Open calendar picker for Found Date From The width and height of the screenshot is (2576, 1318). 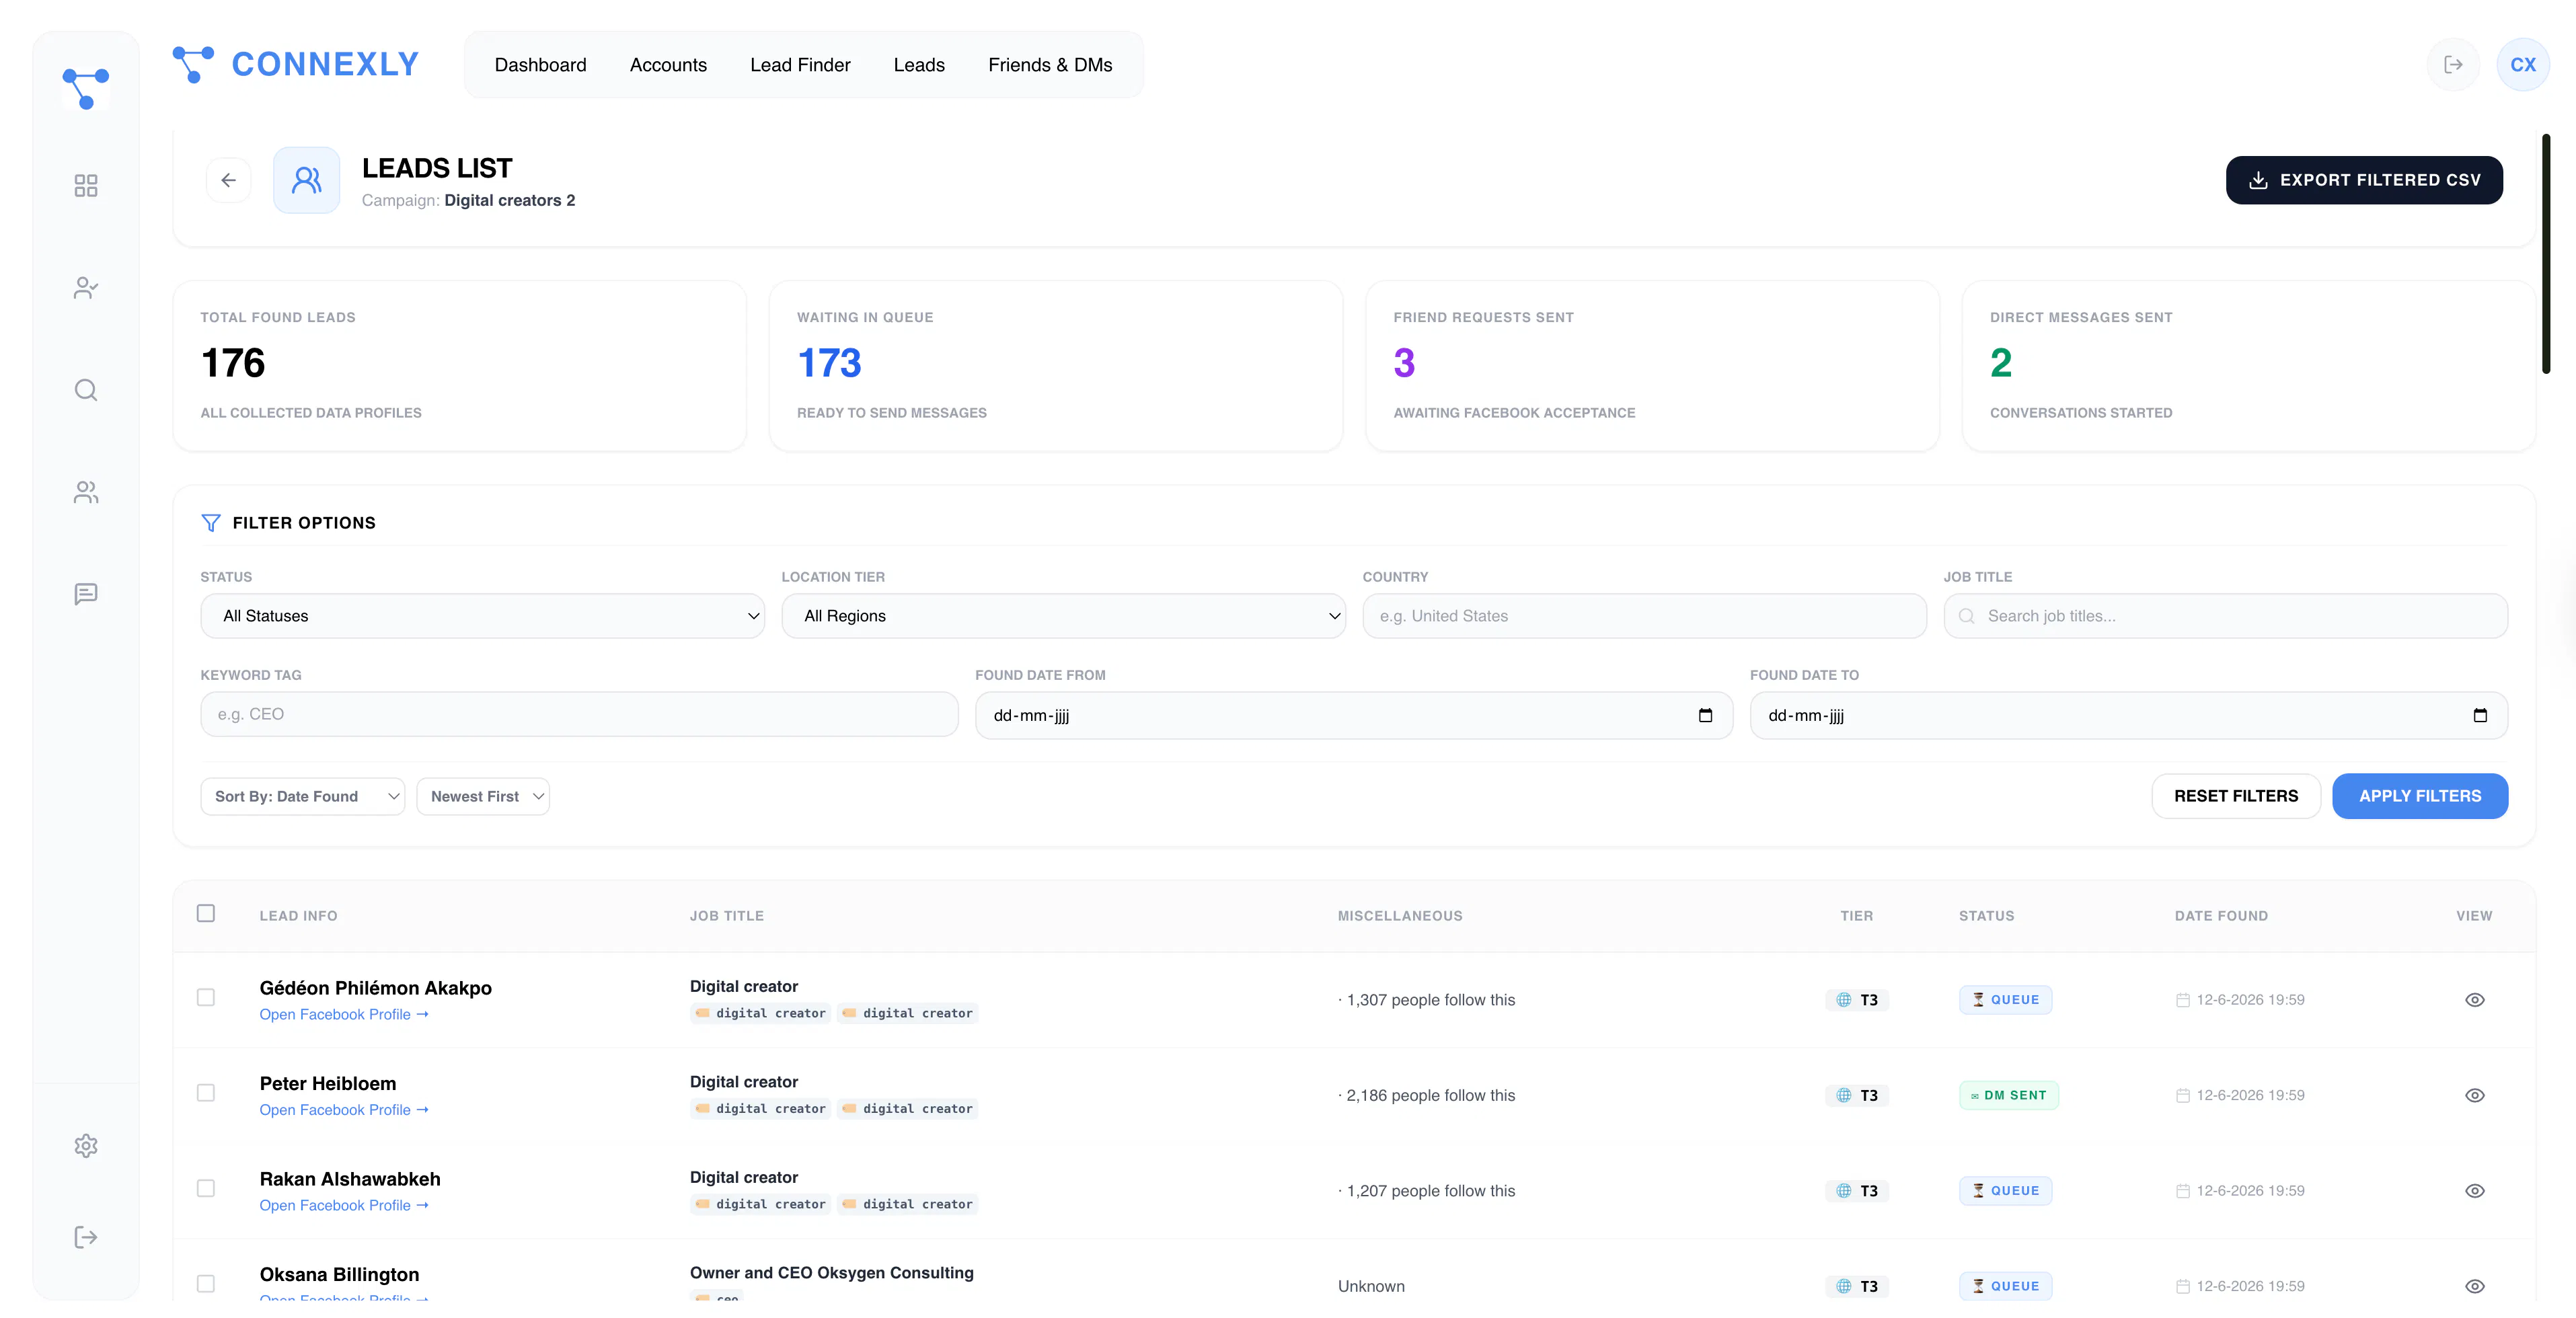click(1705, 715)
